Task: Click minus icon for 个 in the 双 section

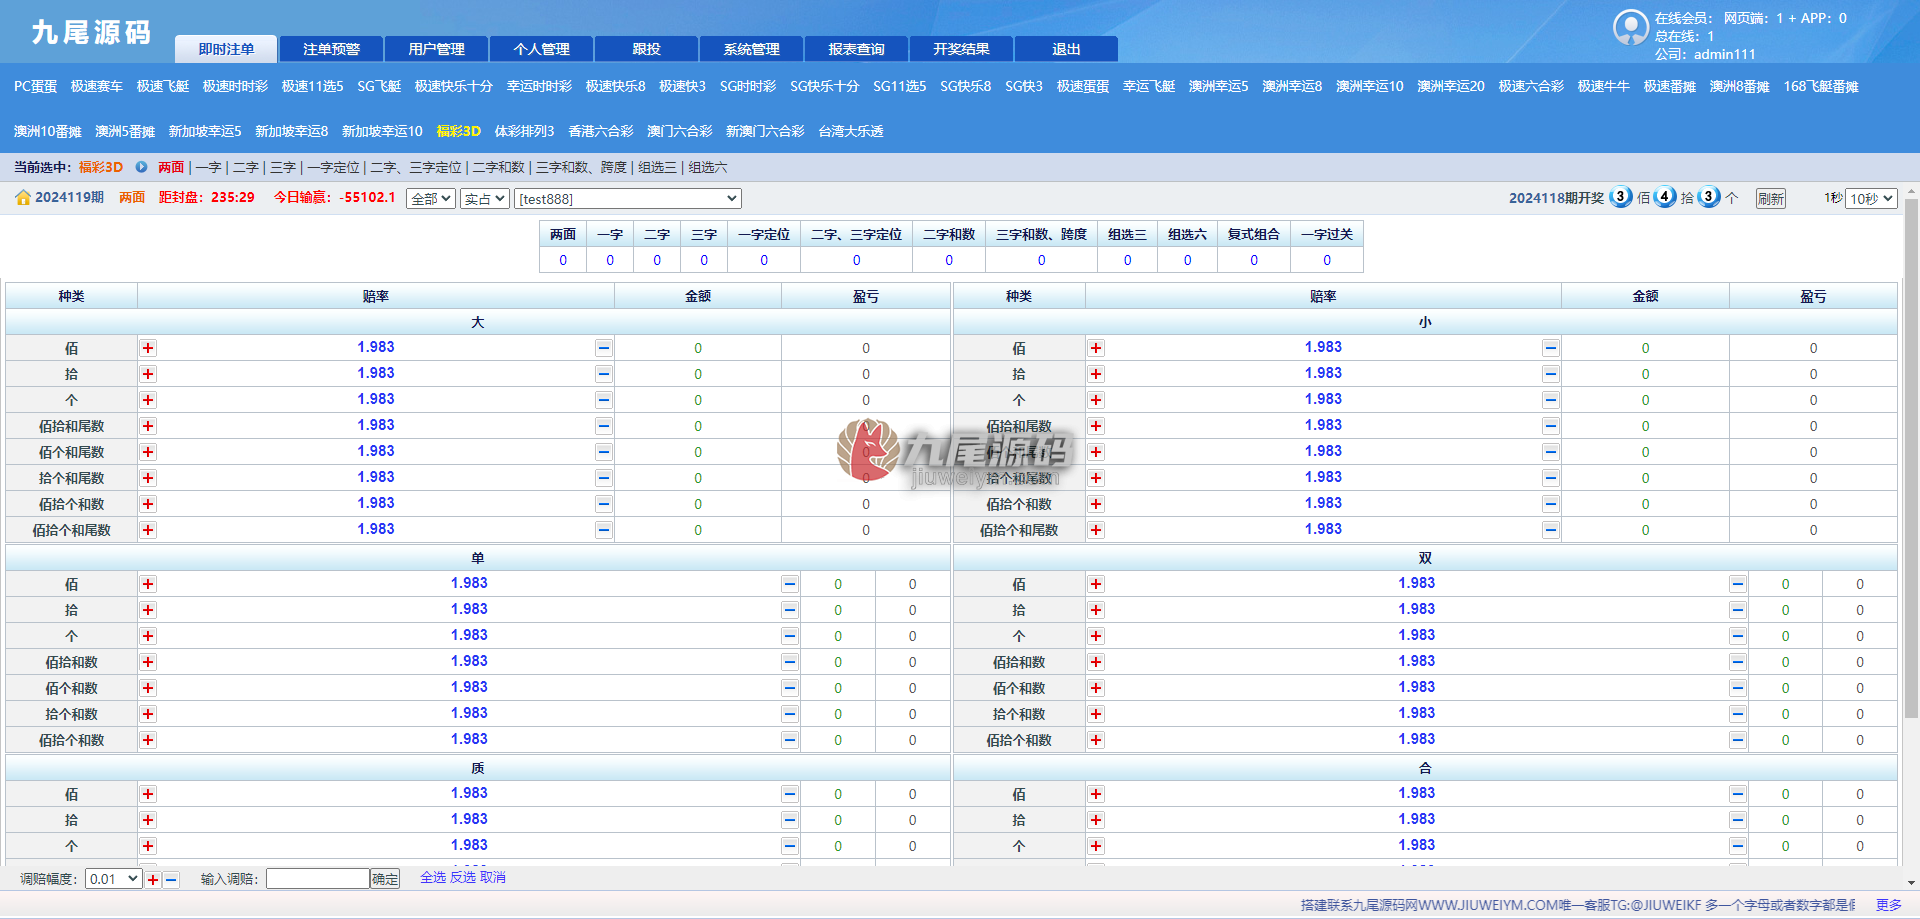Action: coord(1737,636)
